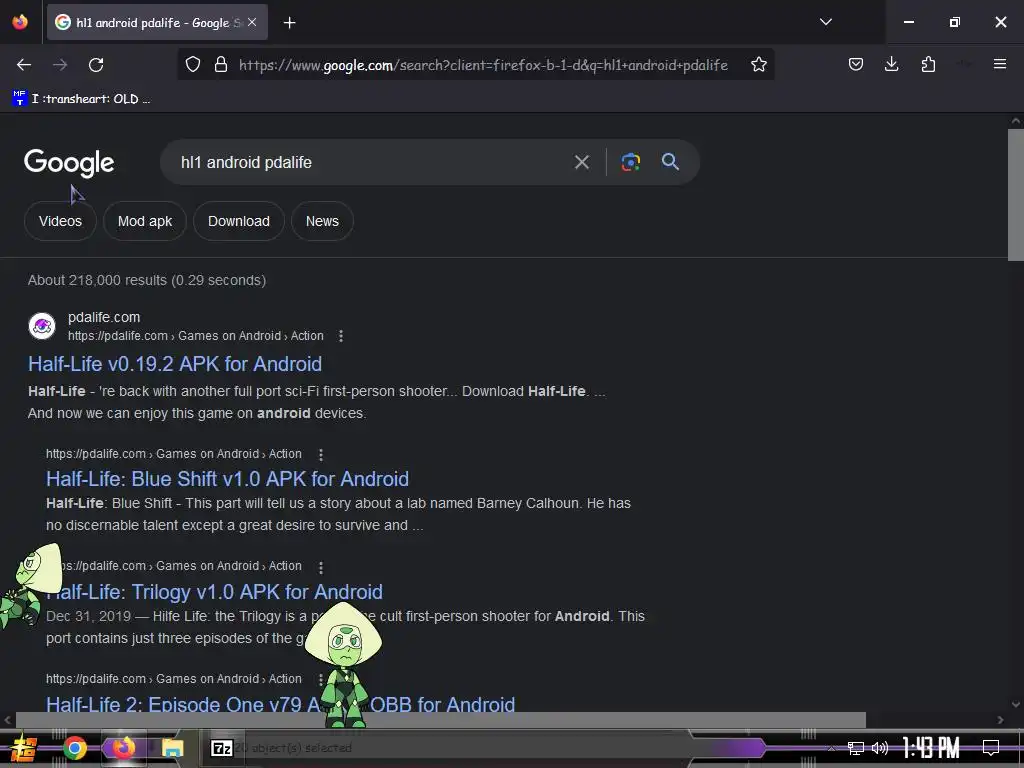This screenshot has height=768, width=1024.
Task: Open a new tab with the plus button
Action: (x=289, y=23)
